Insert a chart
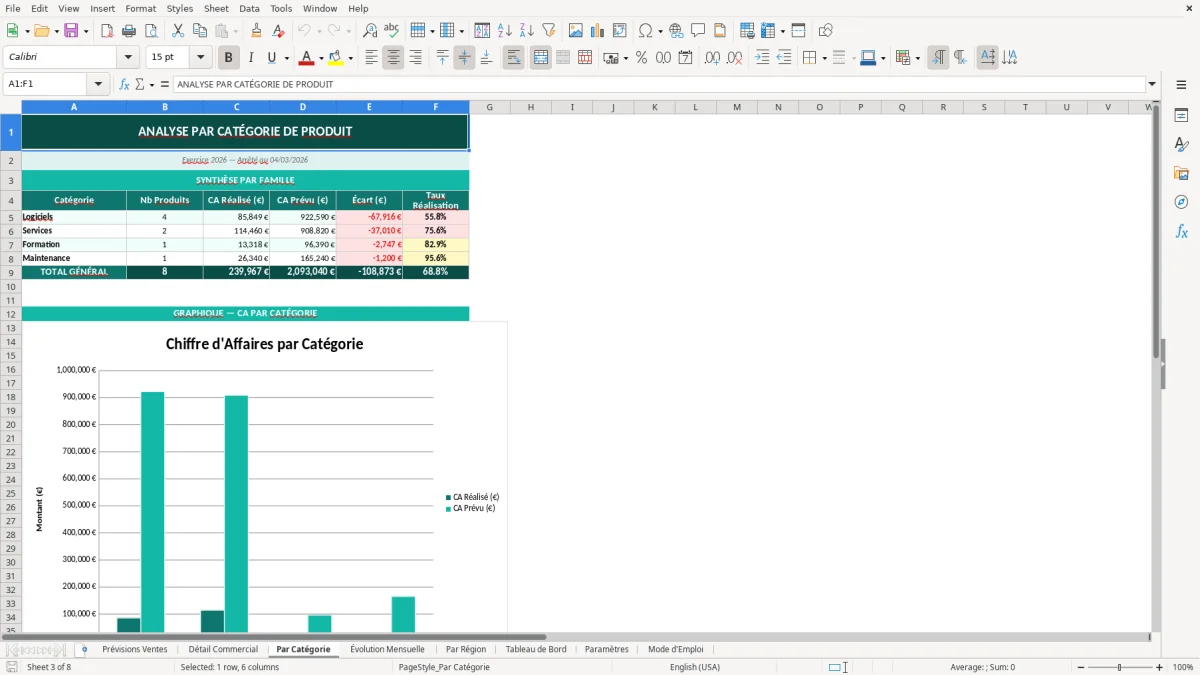The image size is (1200, 675). (598, 31)
